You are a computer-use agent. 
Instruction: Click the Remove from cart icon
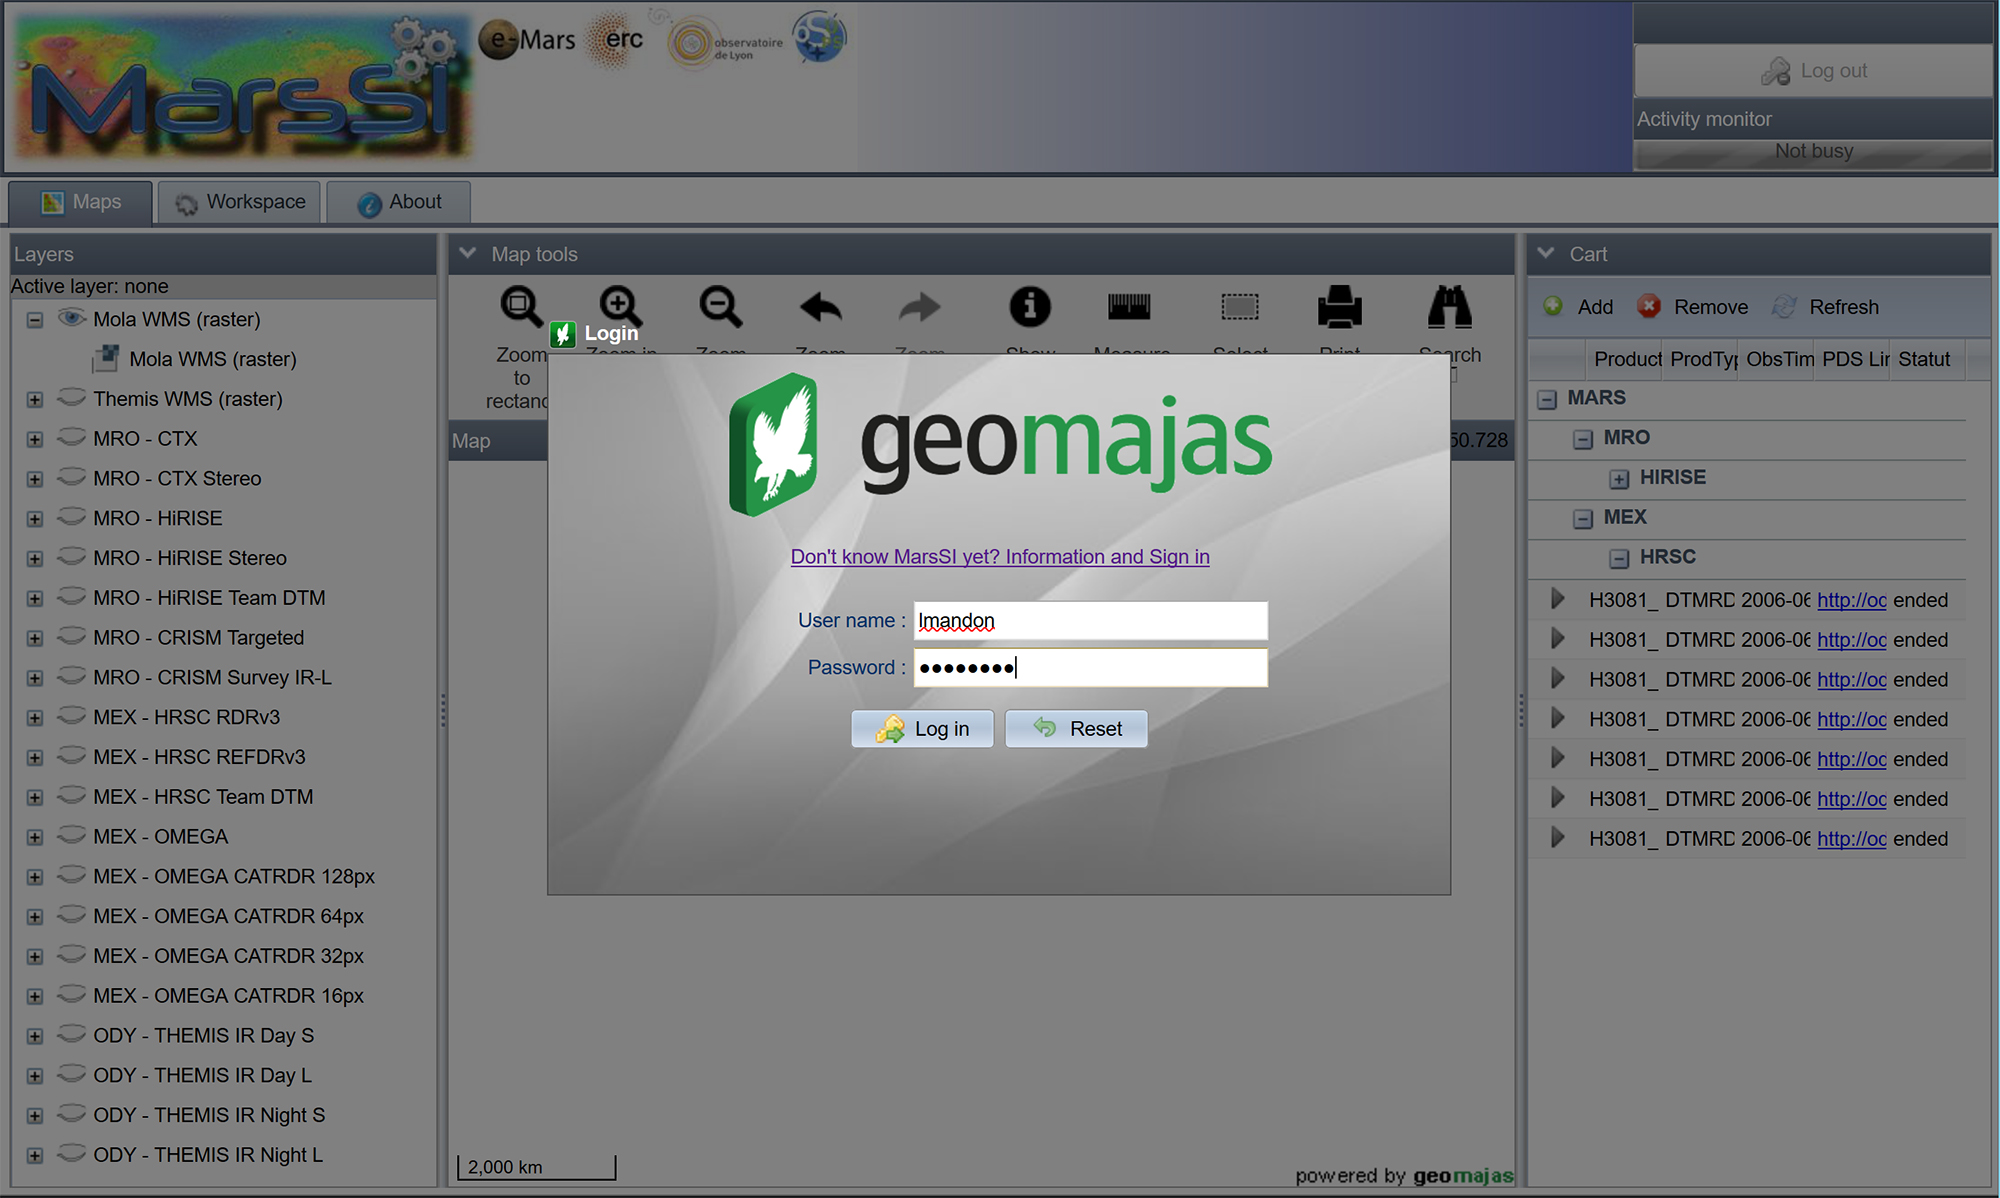click(1649, 306)
